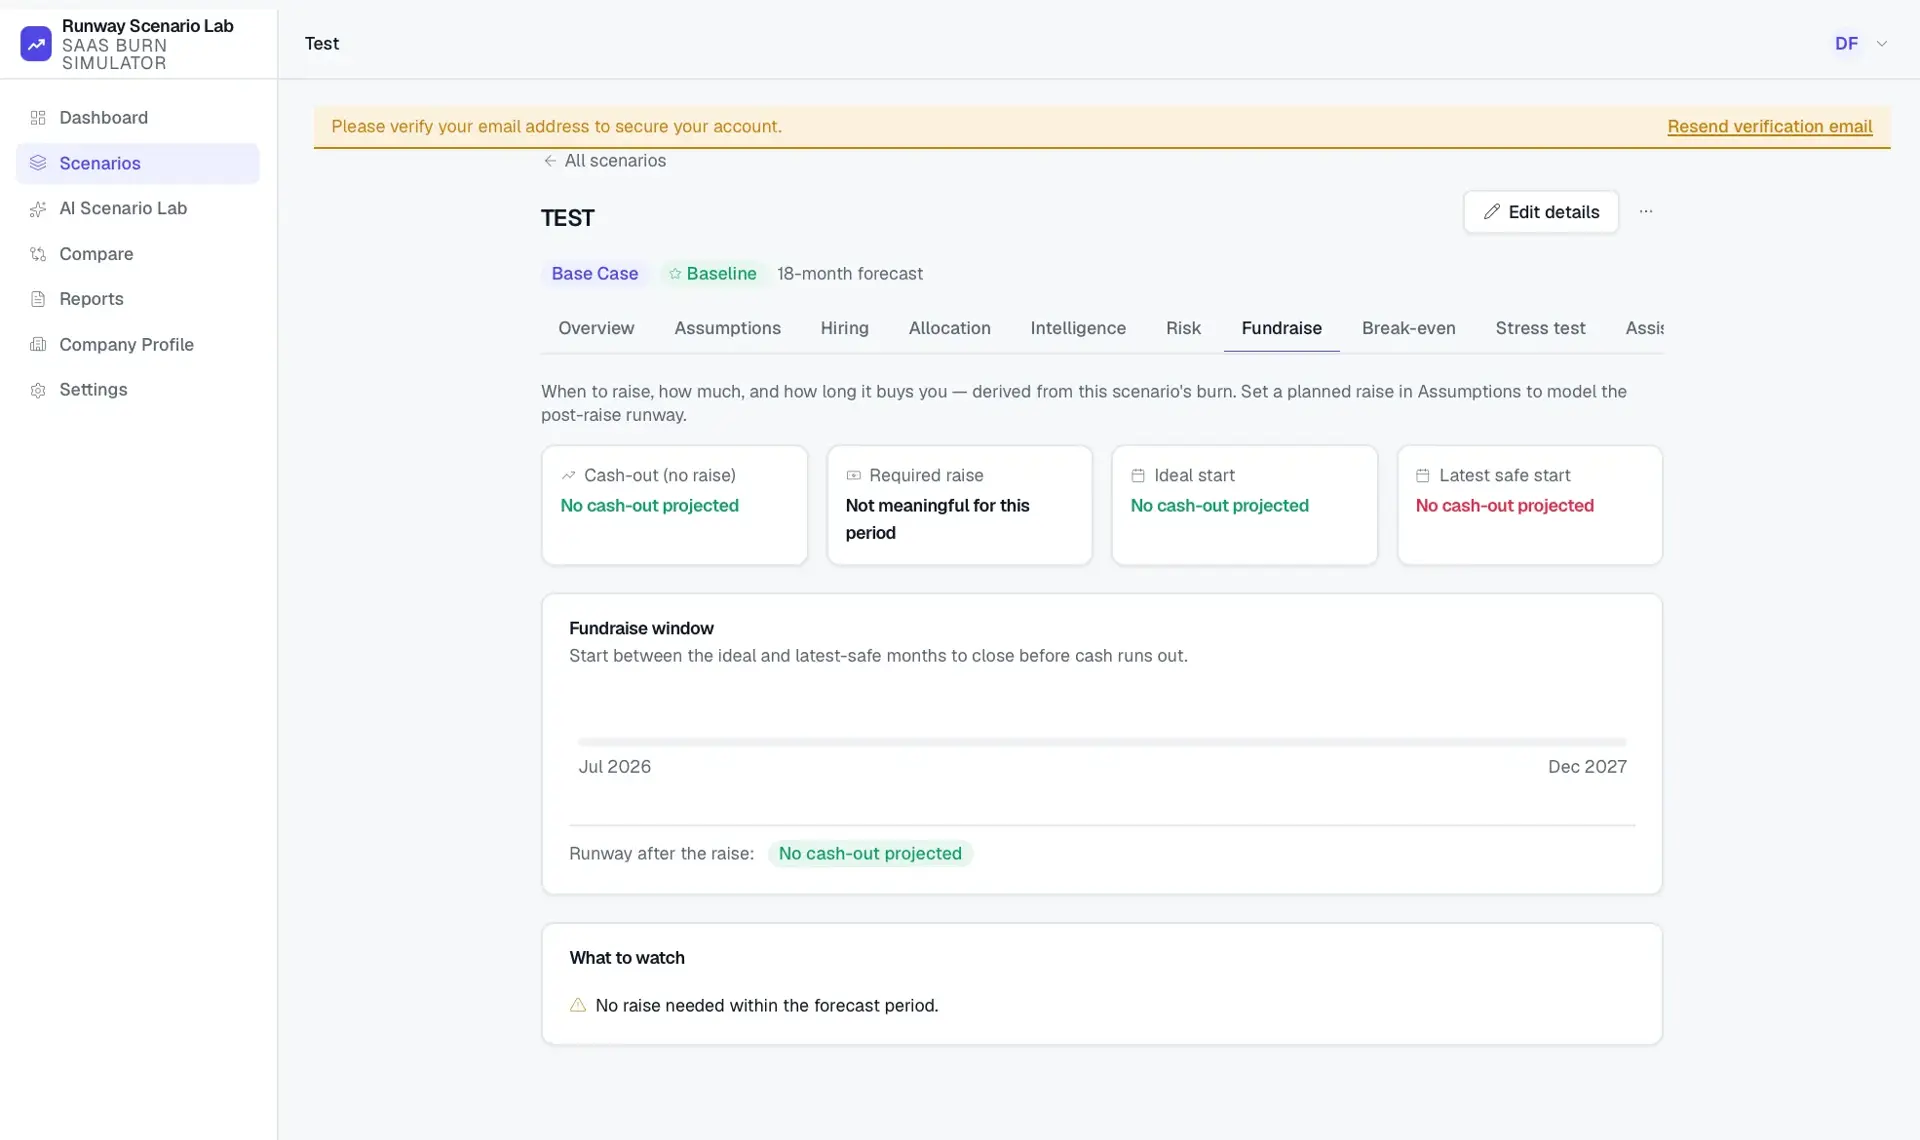The width and height of the screenshot is (1920, 1140).
Task: Click red No cash-out projected text
Action: click(x=1504, y=506)
